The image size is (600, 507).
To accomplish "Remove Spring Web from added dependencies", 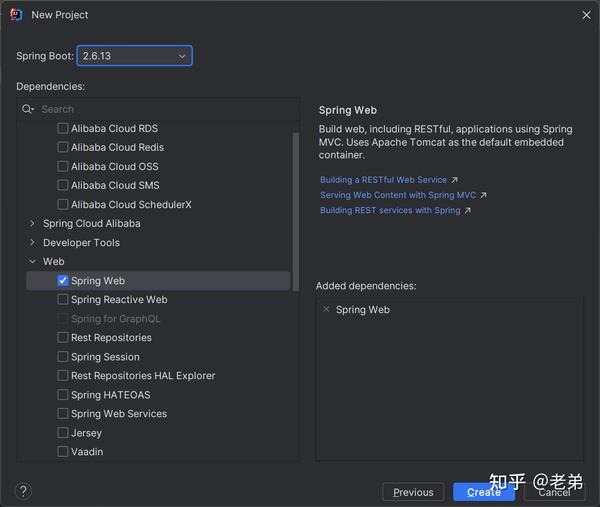I will [x=326, y=309].
